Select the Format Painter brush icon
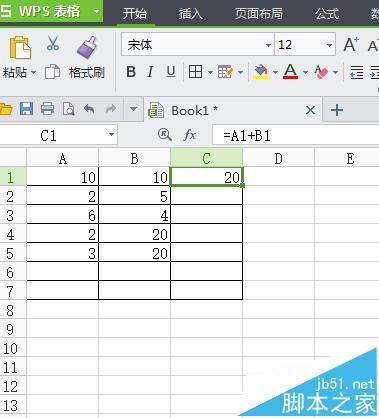Viewport: 379px width, 418px height. coord(87,47)
